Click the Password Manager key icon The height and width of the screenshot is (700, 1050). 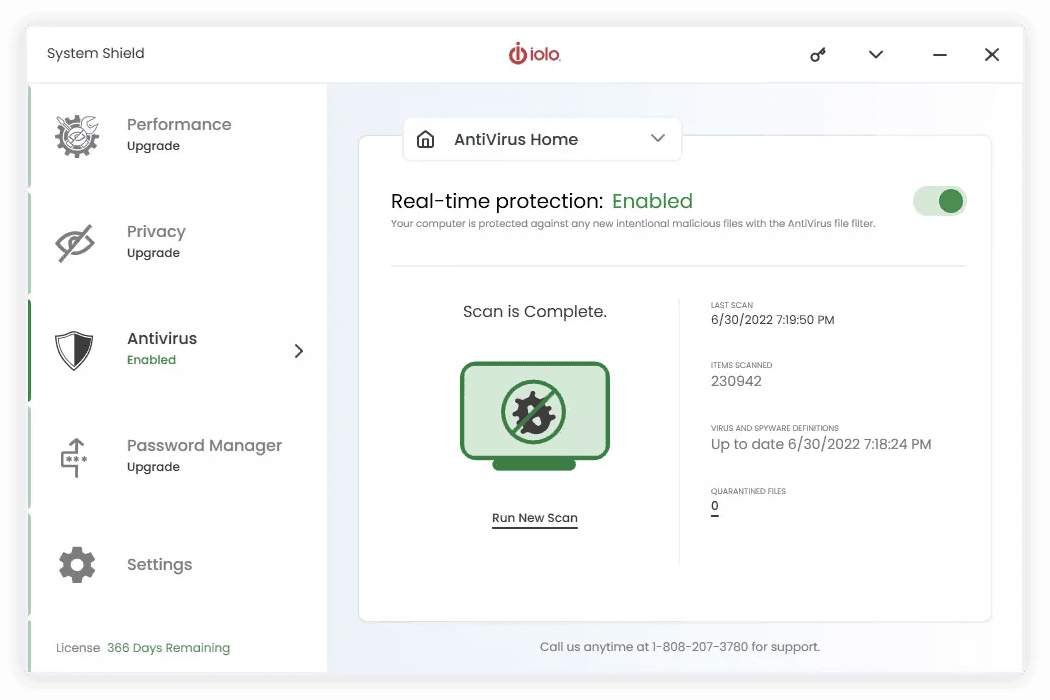74,458
